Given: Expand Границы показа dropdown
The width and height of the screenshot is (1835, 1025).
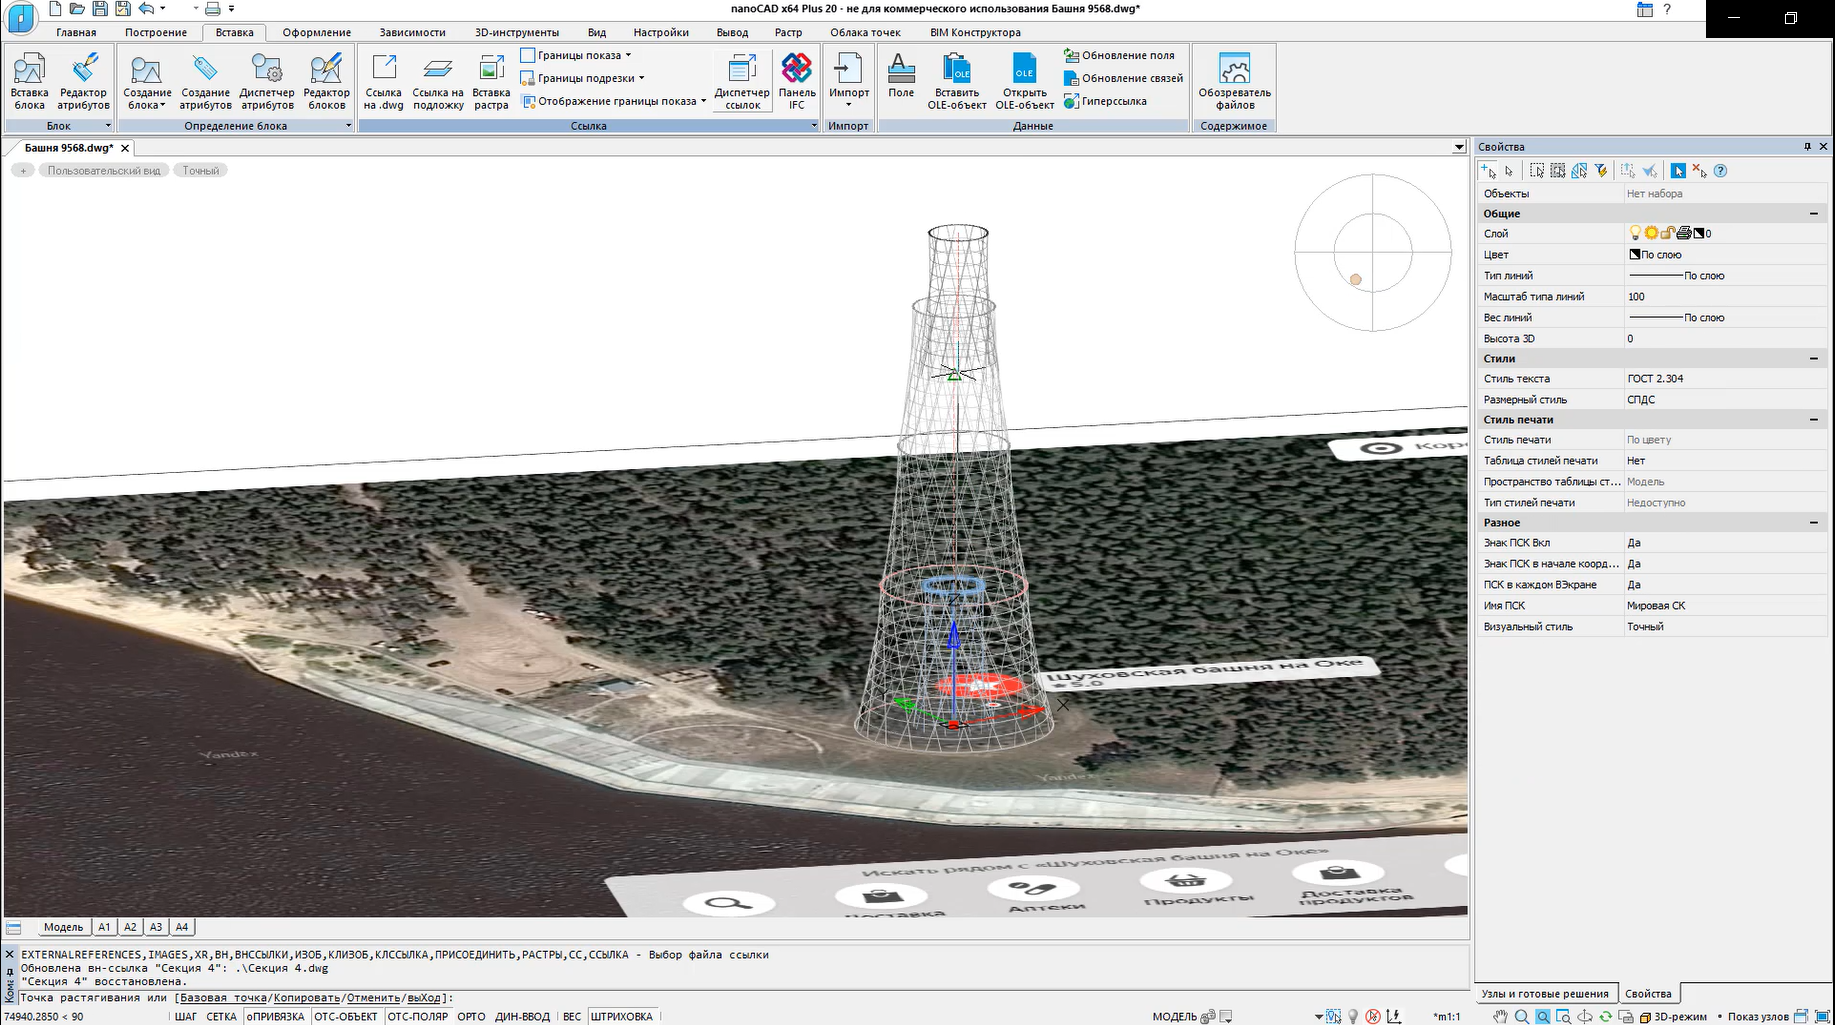Looking at the screenshot, I should [628, 56].
